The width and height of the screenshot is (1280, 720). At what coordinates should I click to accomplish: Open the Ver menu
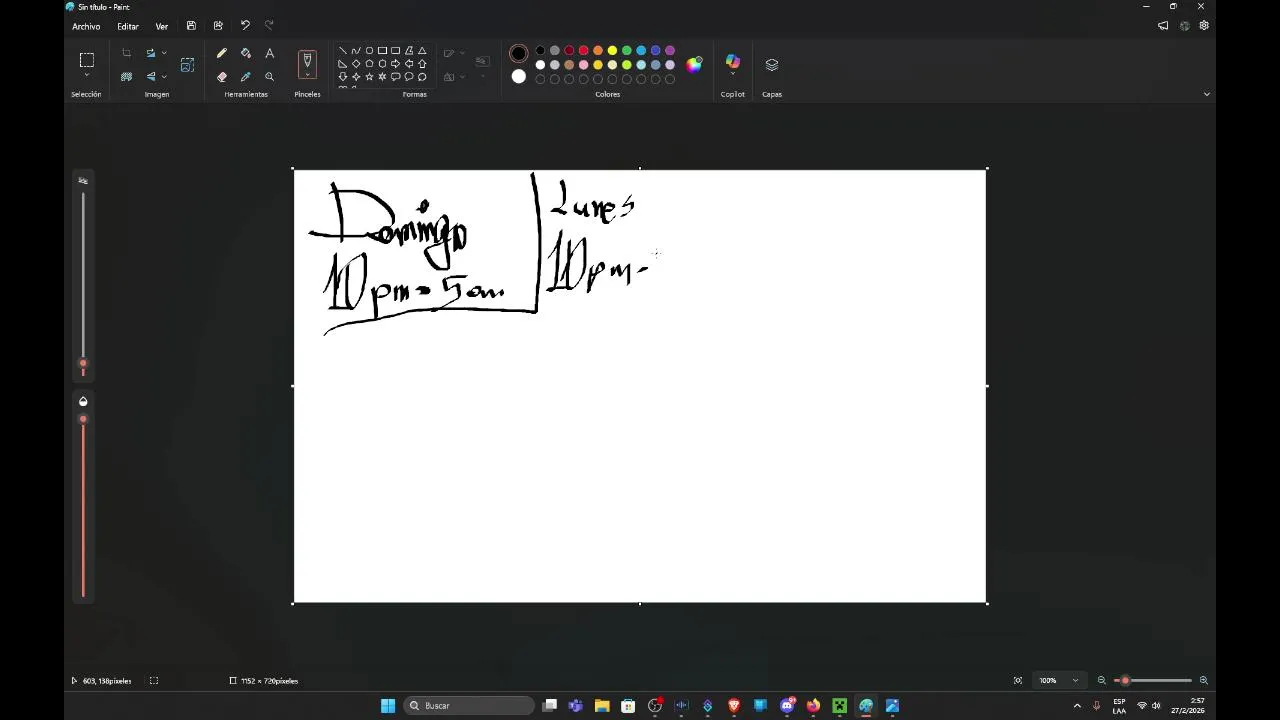pyautogui.click(x=162, y=26)
